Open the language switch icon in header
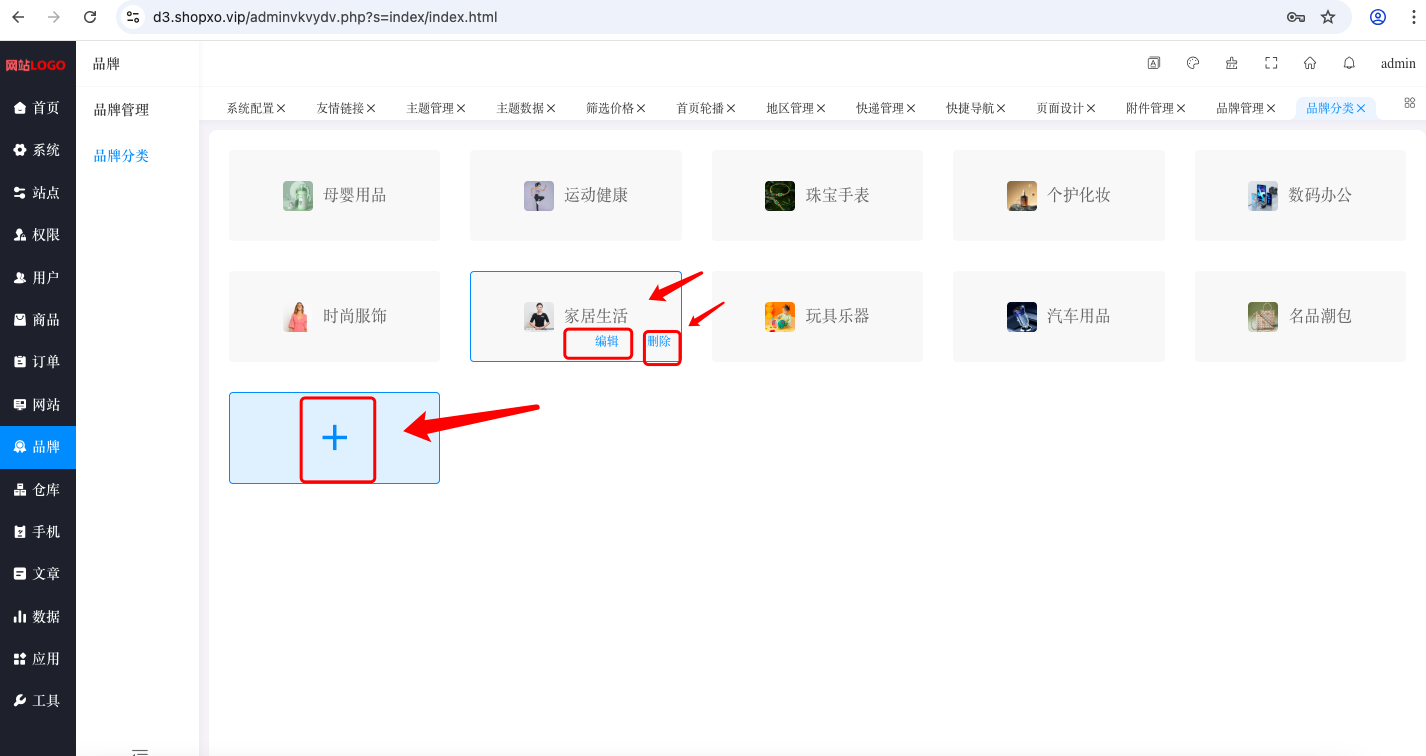 tap(1153, 63)
